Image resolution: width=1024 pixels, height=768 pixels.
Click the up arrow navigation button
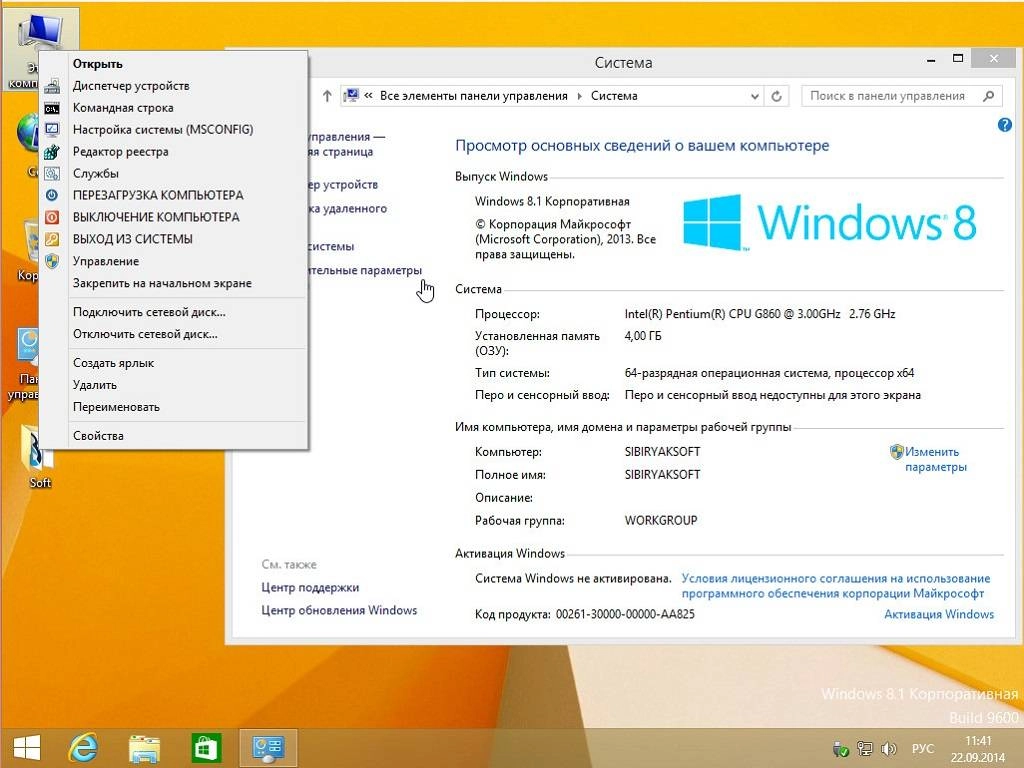coord(327,96)
